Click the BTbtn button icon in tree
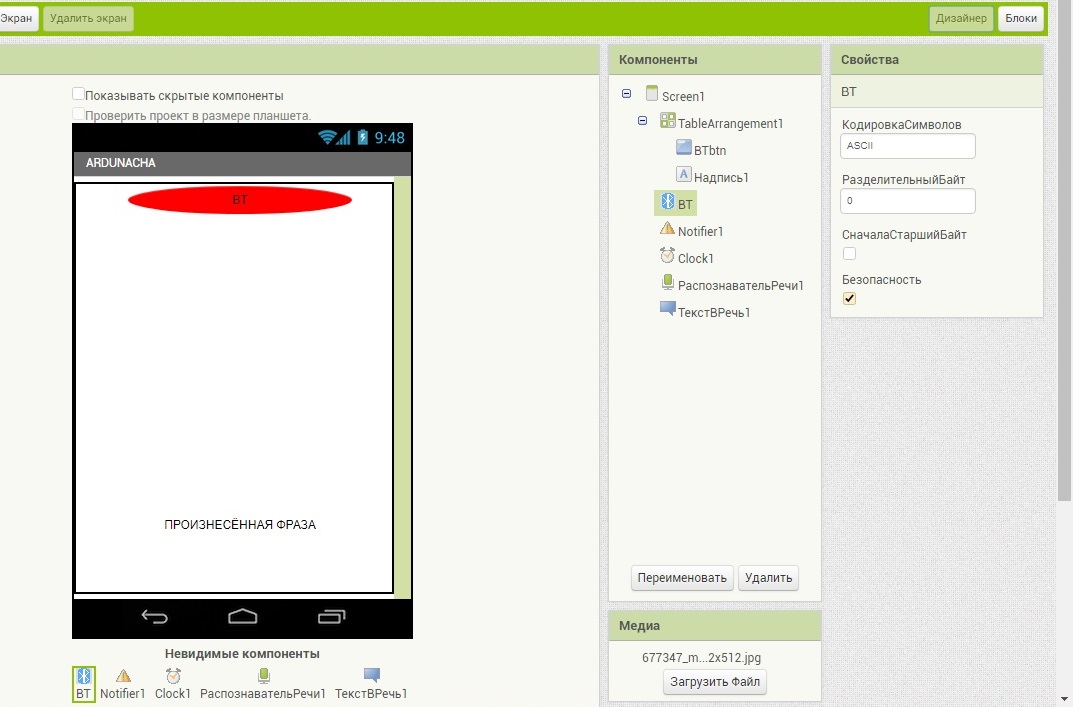The image size is (1073, 707). (x=684, y=148)
